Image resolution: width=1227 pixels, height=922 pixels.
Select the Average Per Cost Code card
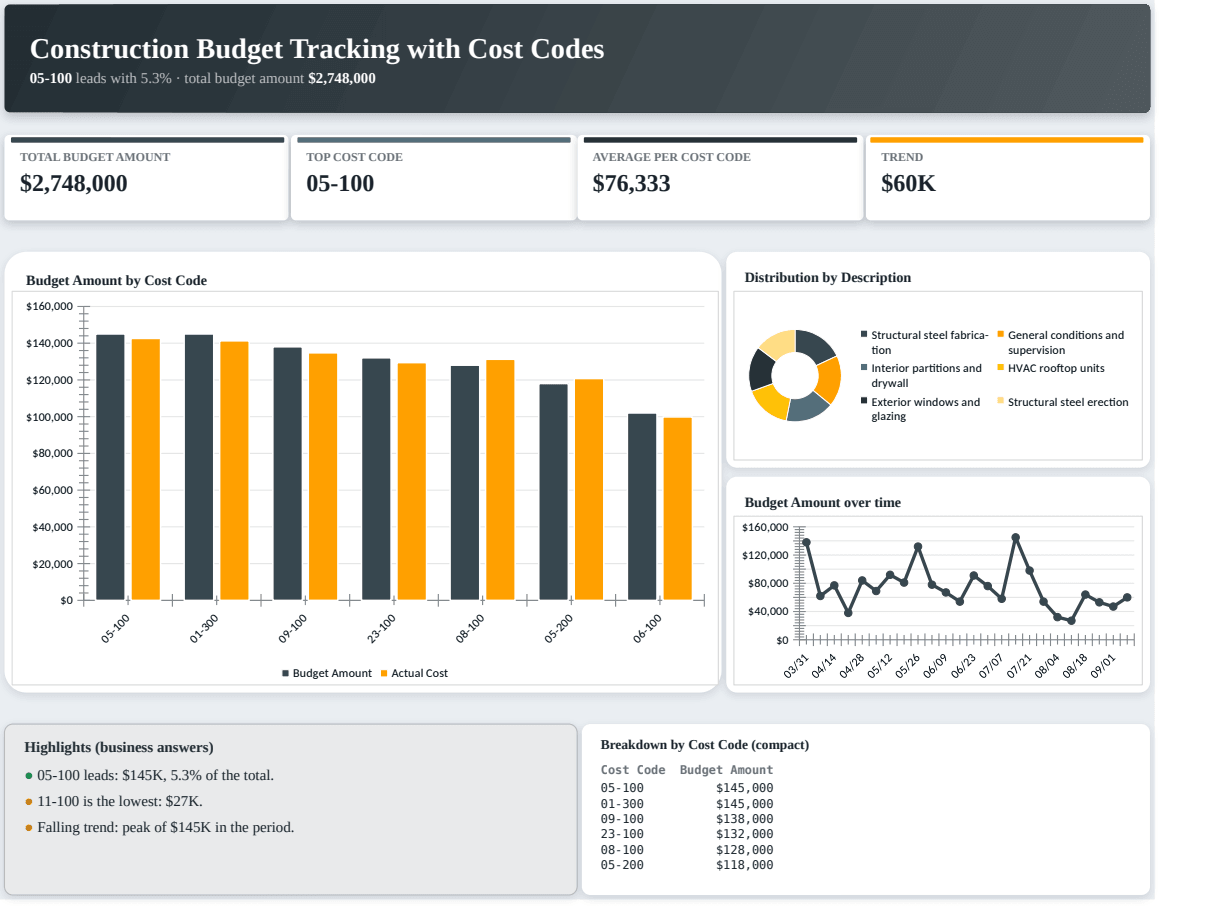tap(720, 178)
